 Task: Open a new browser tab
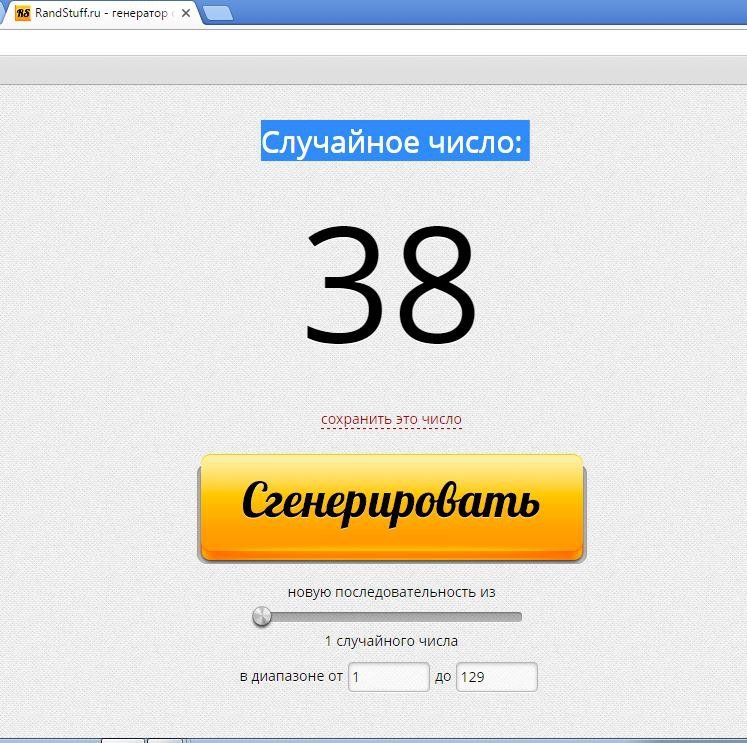click(218, 13)
